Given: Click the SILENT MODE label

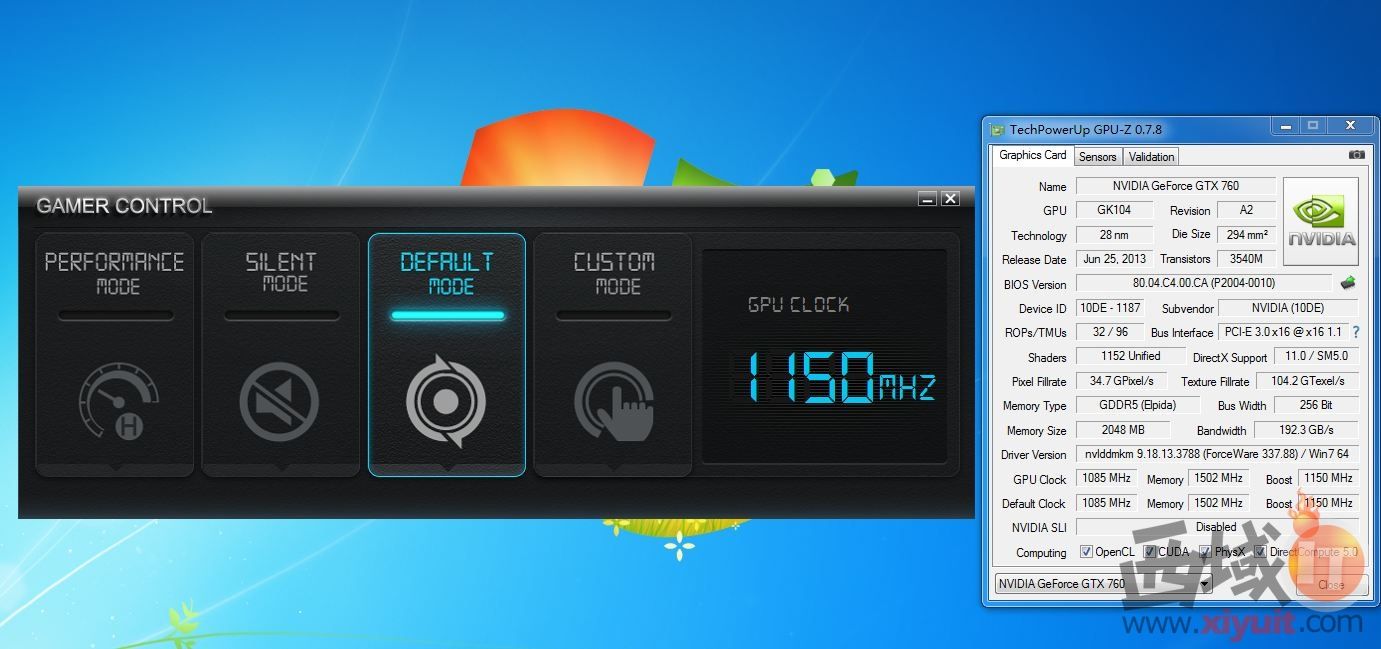Looking at the screenshot, I should [281, 273].
